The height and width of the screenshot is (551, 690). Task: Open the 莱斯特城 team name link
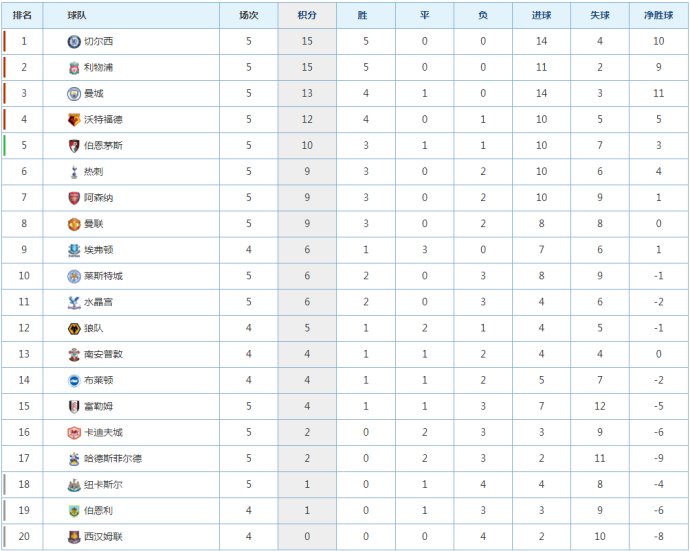point(103,276)
